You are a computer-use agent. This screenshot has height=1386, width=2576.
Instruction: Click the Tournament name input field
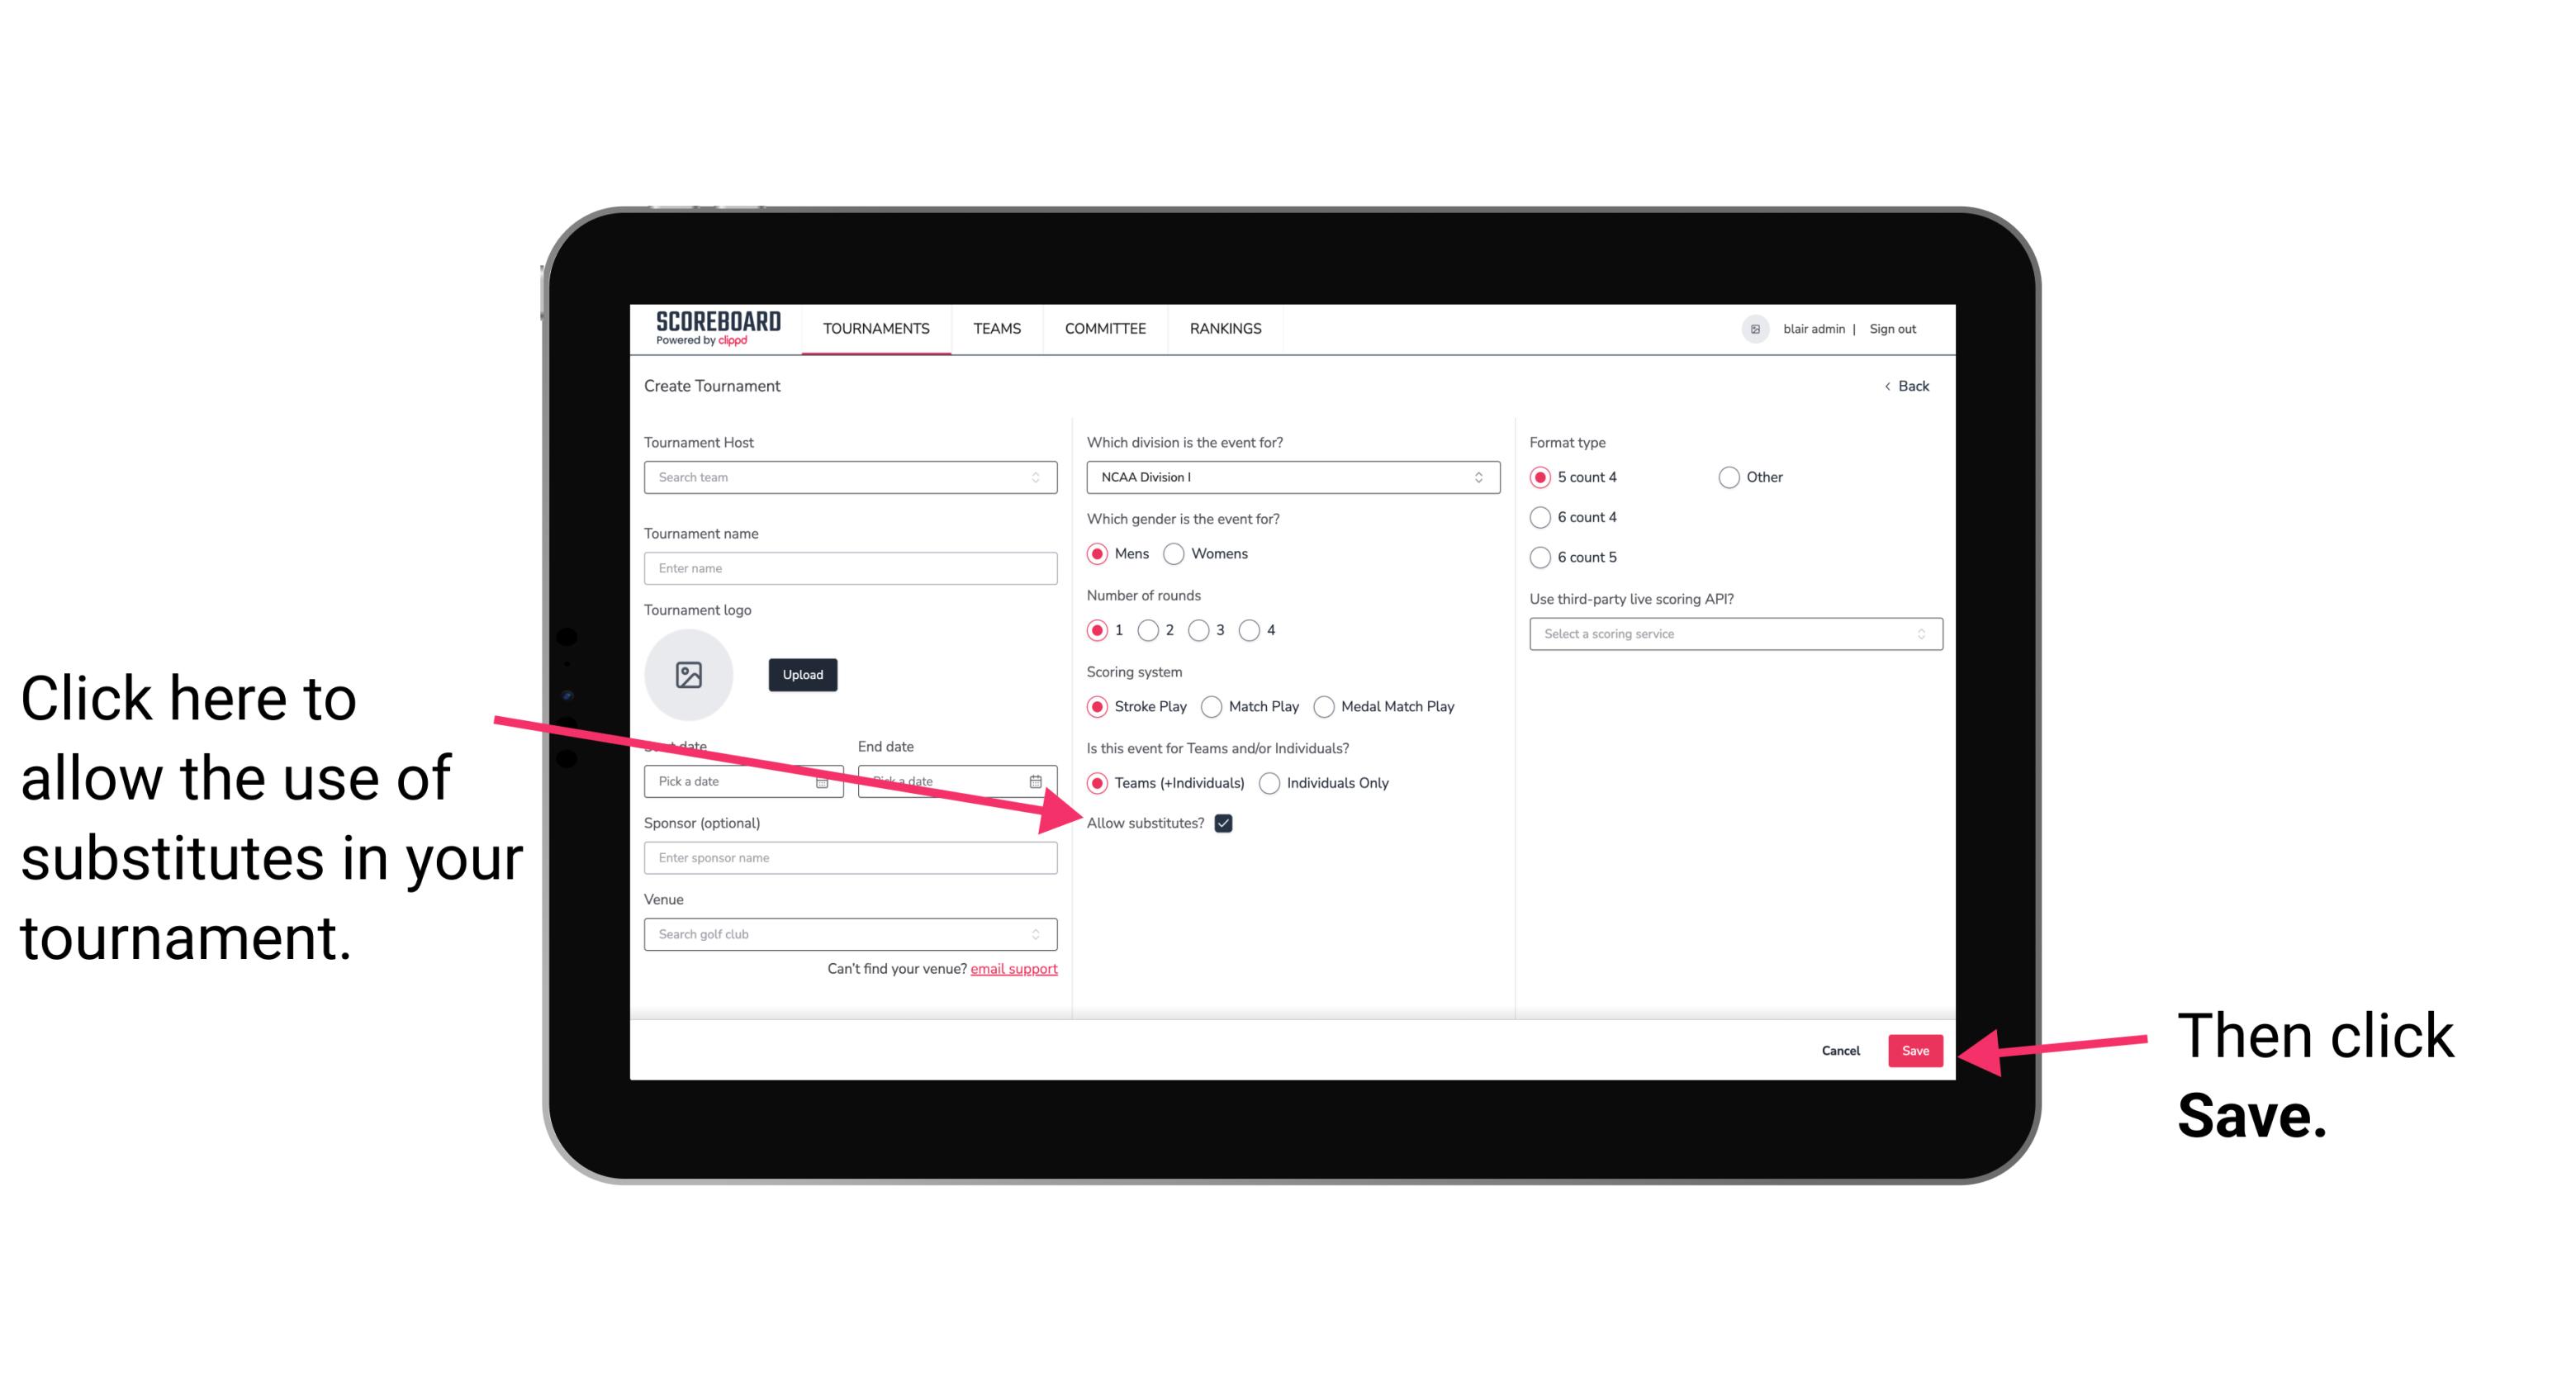click(850, 568)
